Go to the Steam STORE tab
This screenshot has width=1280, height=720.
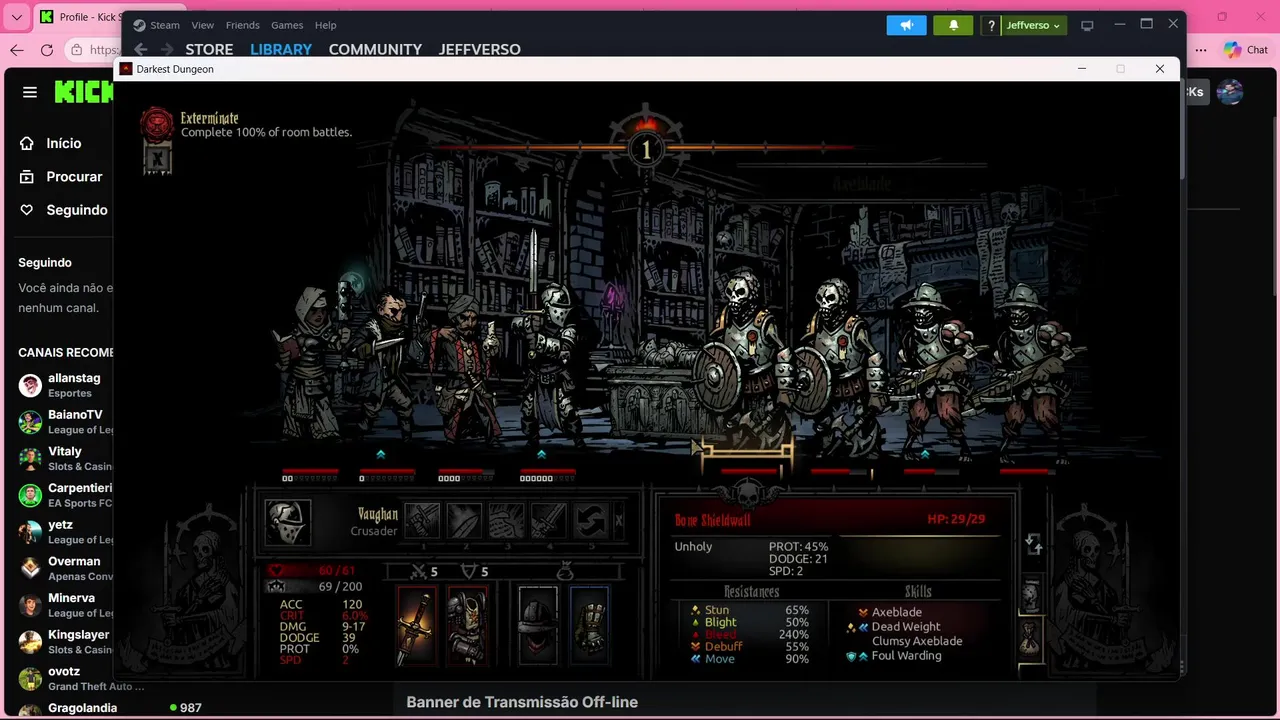[209, 49]
